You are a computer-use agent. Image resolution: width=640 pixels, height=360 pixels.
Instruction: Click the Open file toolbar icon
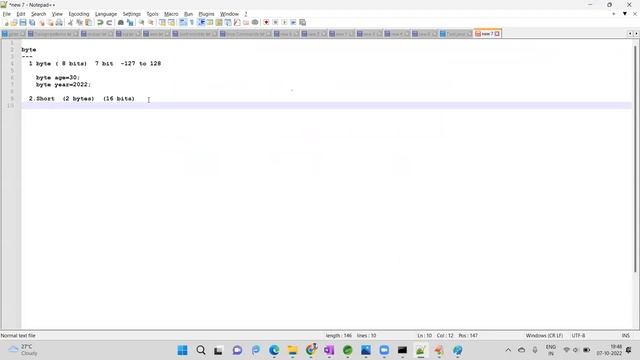(x=14, y=22)
